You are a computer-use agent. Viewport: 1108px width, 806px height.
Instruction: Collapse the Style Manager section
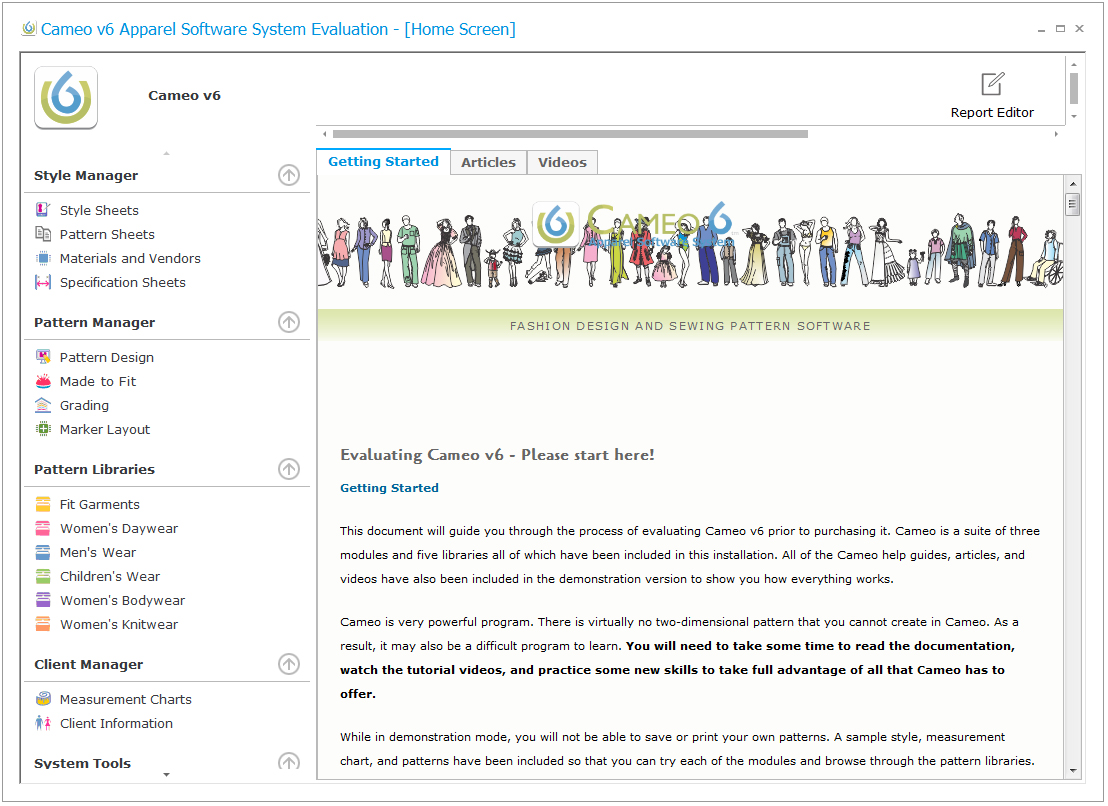point(289,176)
